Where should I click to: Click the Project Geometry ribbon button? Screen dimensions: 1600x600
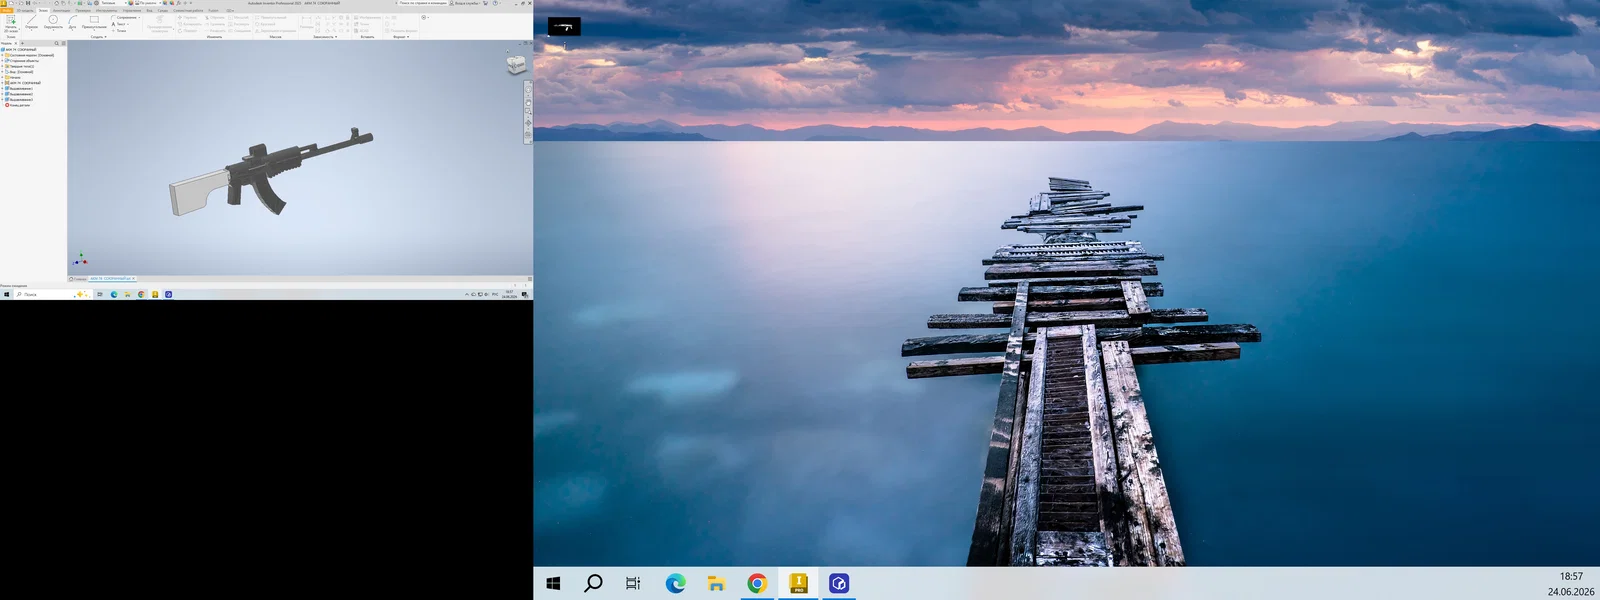159,24
